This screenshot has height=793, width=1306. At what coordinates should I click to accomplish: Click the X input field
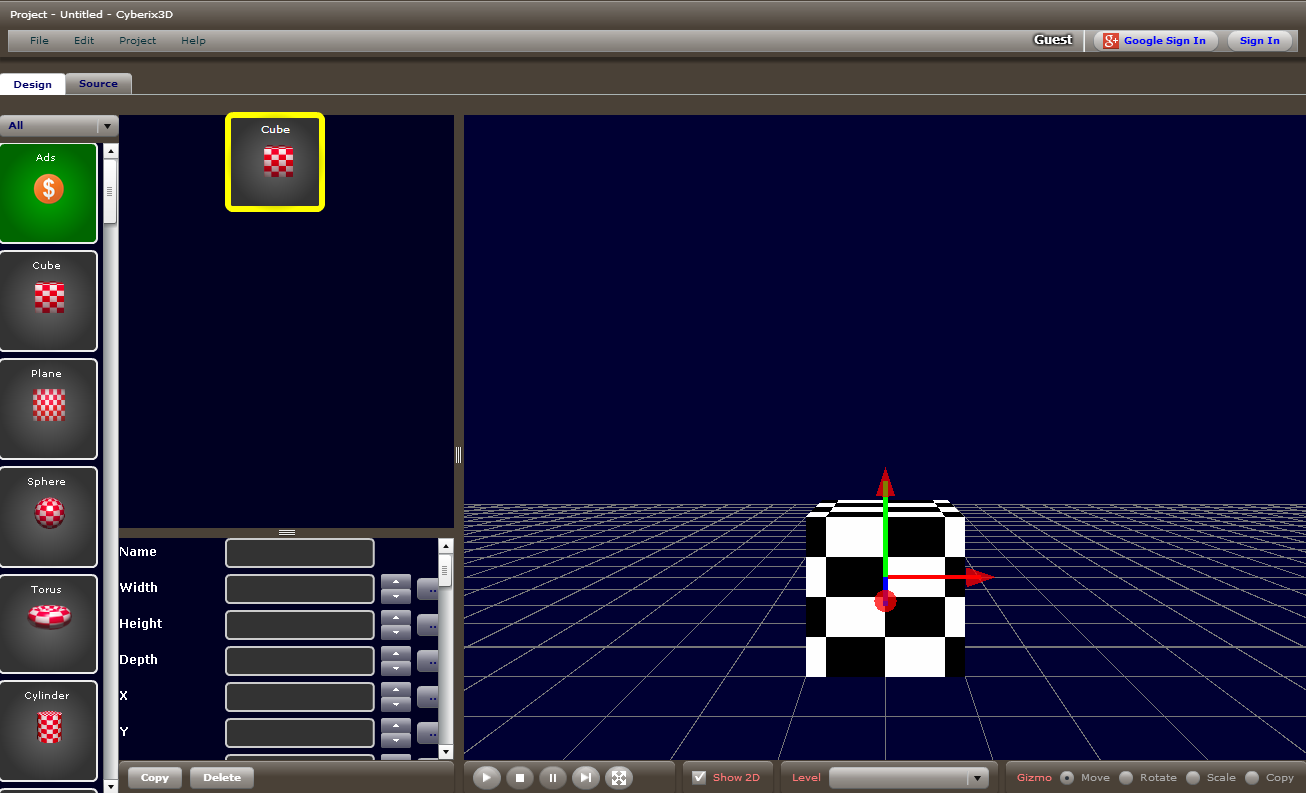point(300,697)
